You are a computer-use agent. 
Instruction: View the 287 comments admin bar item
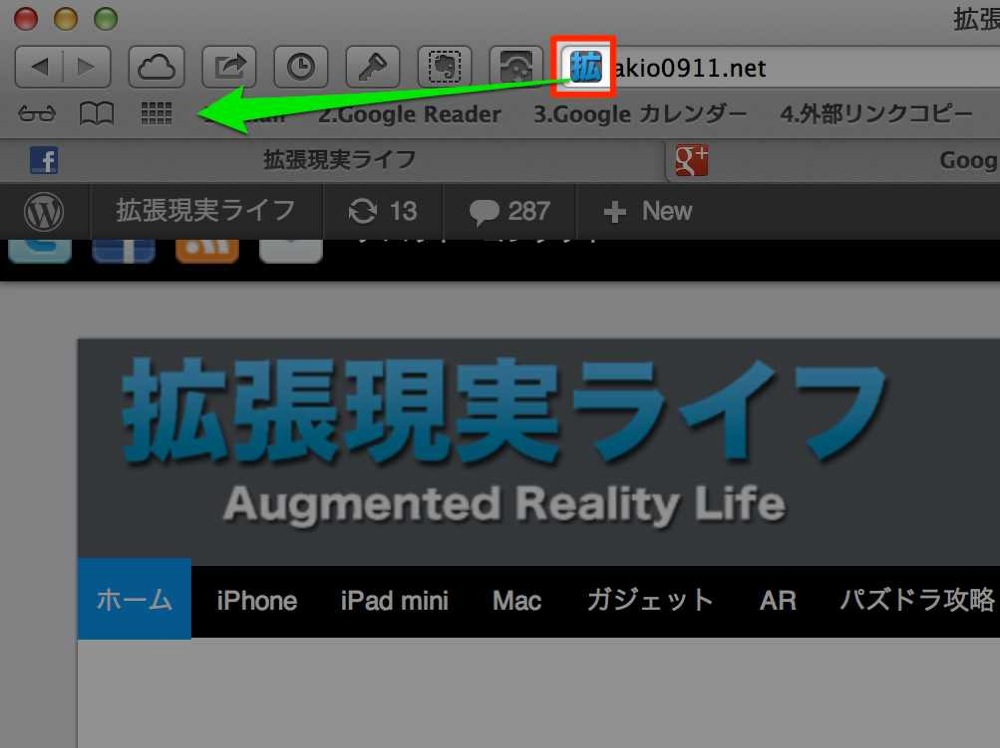(x=510, y=211)
